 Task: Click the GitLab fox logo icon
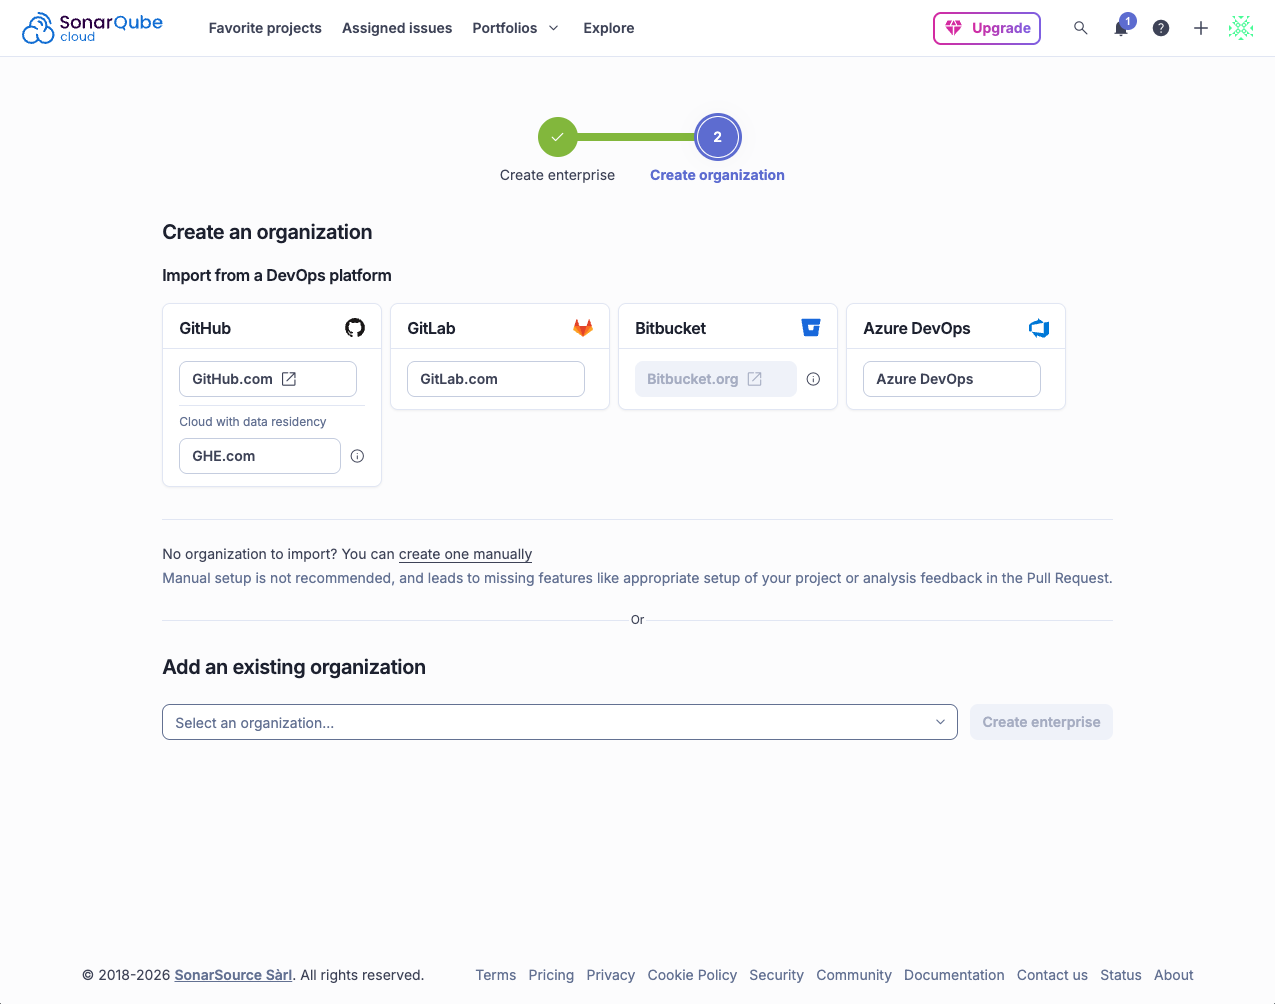click(583, 328)
